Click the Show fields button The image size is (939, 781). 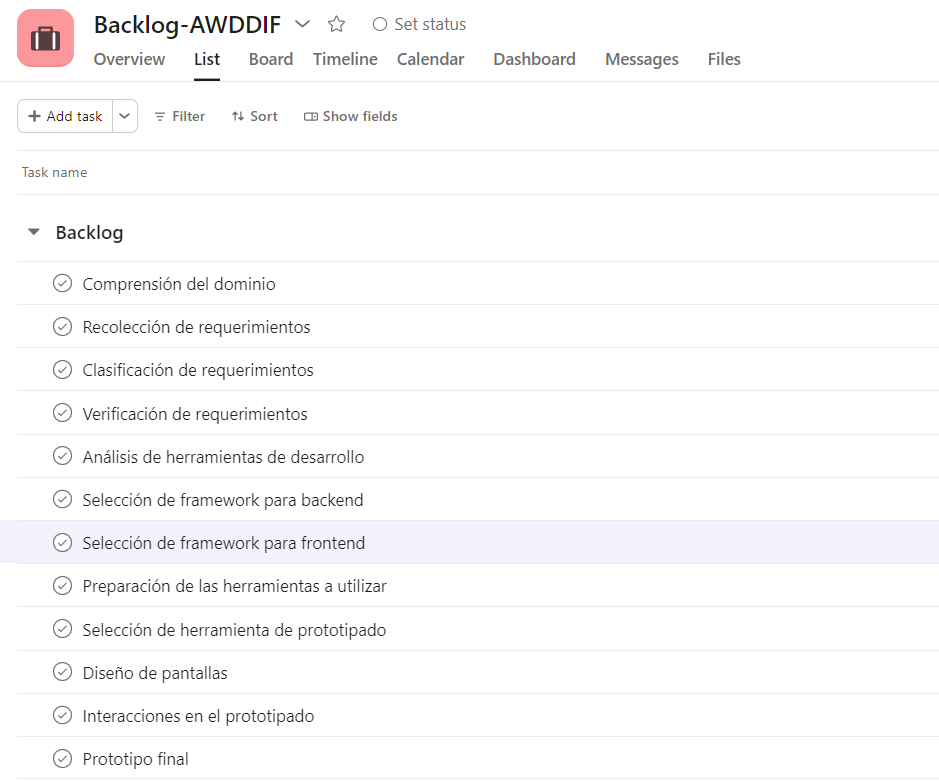click(x=350, y=116)
